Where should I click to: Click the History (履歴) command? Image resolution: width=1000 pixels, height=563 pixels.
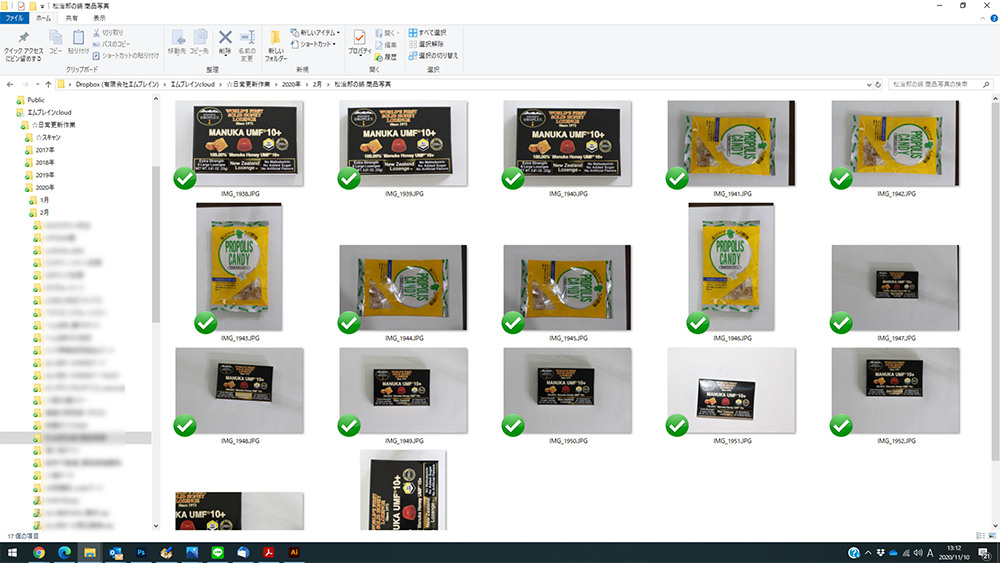(x=386, y=57)
